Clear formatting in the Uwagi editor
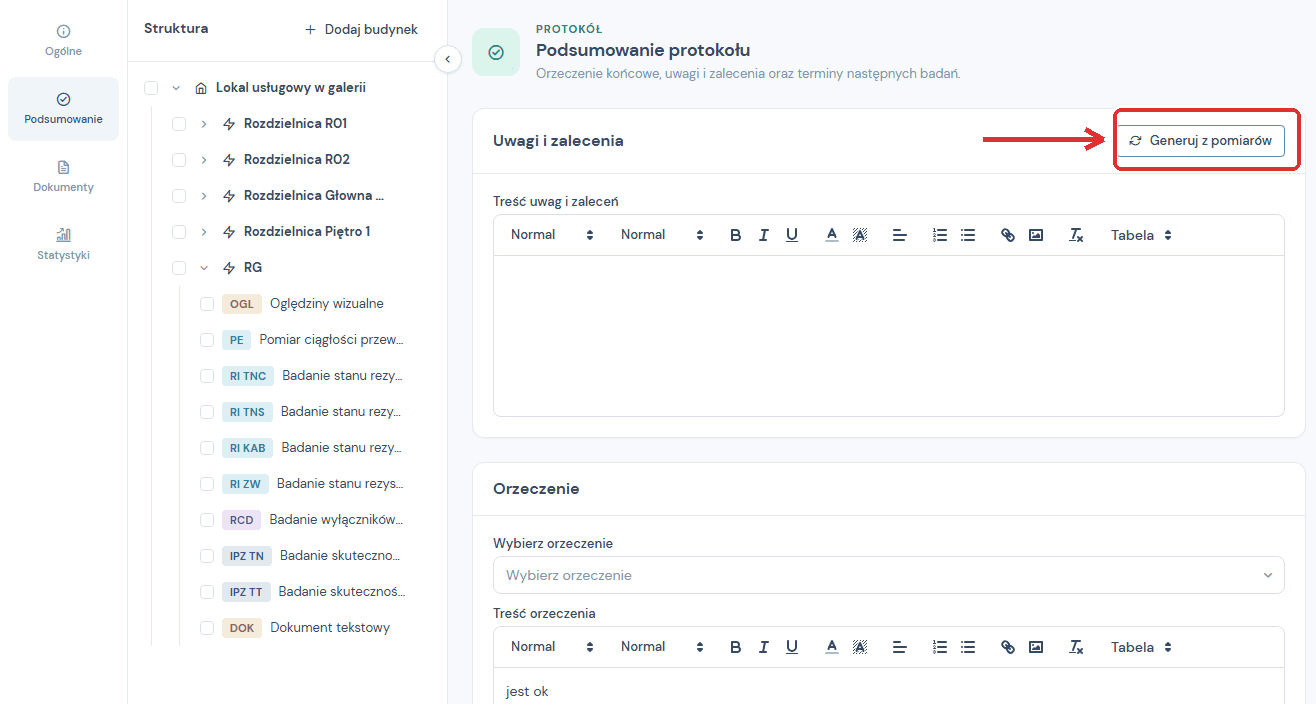 pyautogui.click(x=1076, y=235)
